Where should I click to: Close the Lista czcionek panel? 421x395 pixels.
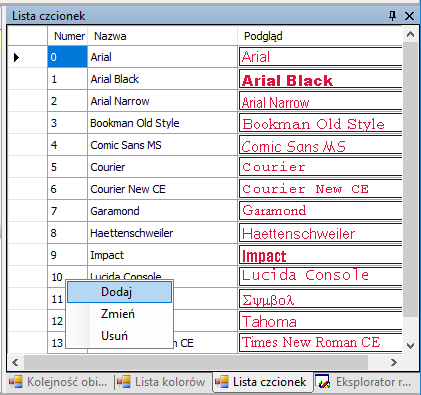coord(409,16)
